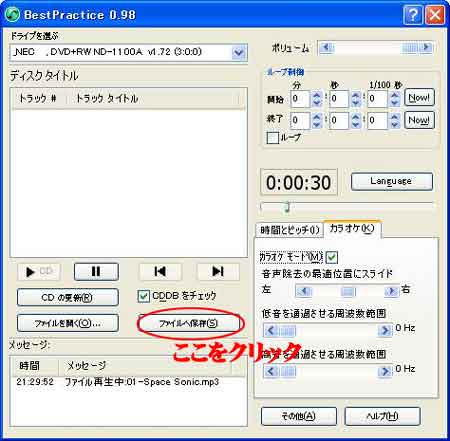Select the カラオケ(K) tab
Screen dimensions: 450x441
352,229
